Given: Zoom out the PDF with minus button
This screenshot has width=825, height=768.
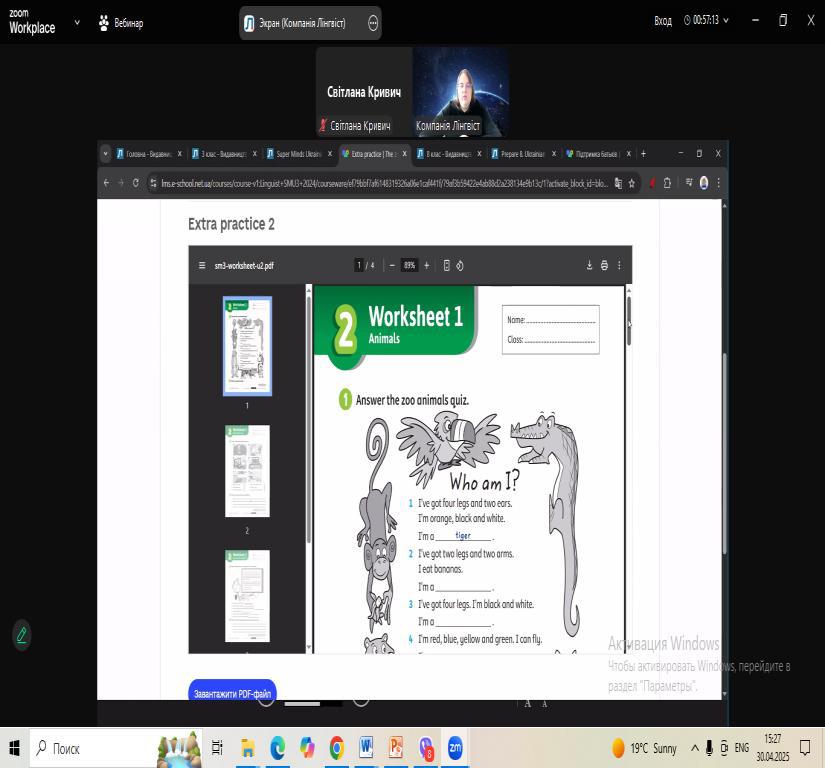Looking at the screenshot, I should (x=392, y=266).
